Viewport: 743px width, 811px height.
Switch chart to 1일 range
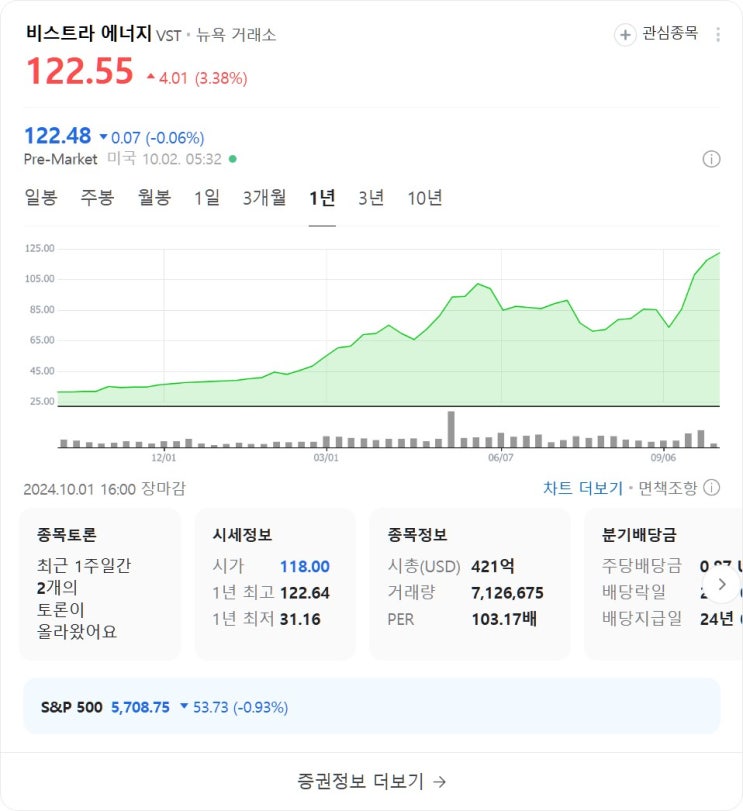207,198
